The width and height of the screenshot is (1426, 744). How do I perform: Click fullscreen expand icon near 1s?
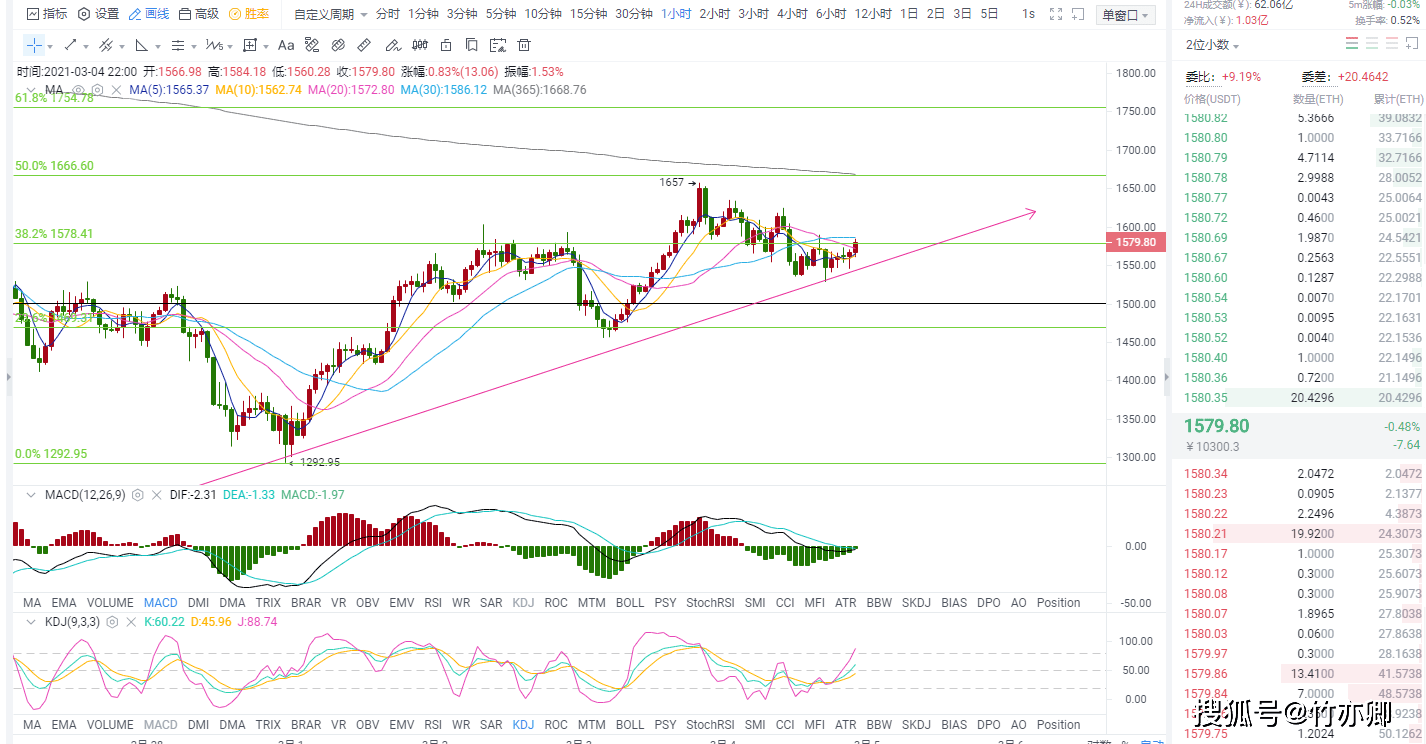[x=1056, y=14]
